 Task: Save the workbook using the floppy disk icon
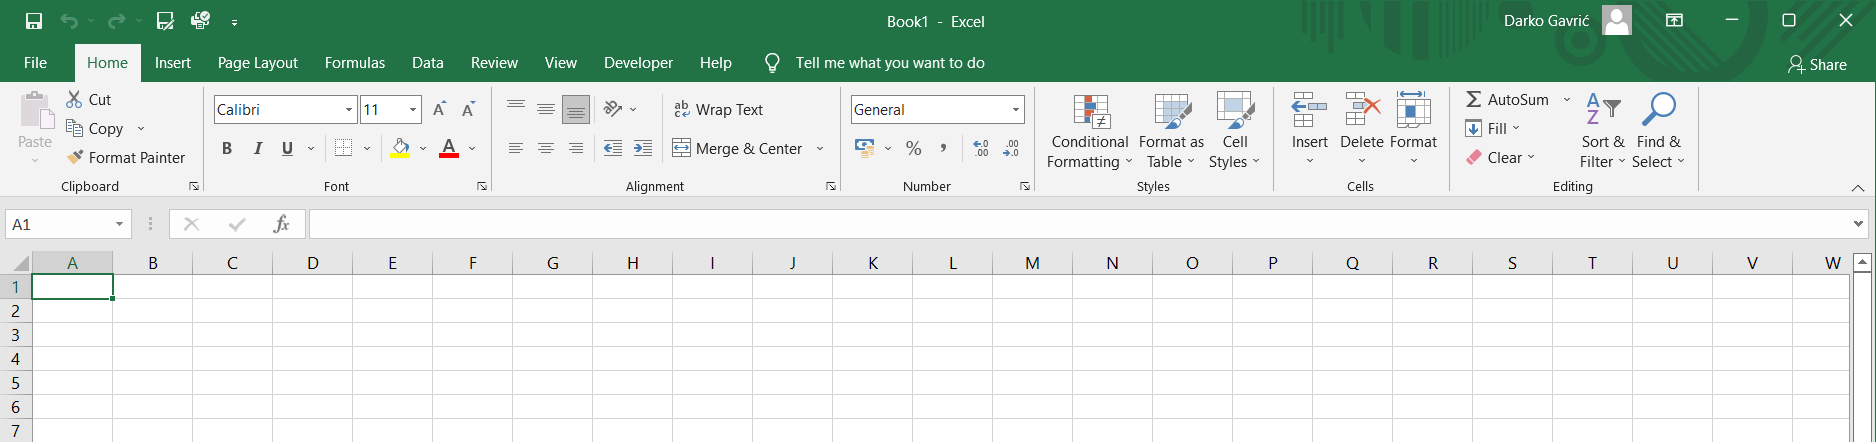click(x=34, y=21)
